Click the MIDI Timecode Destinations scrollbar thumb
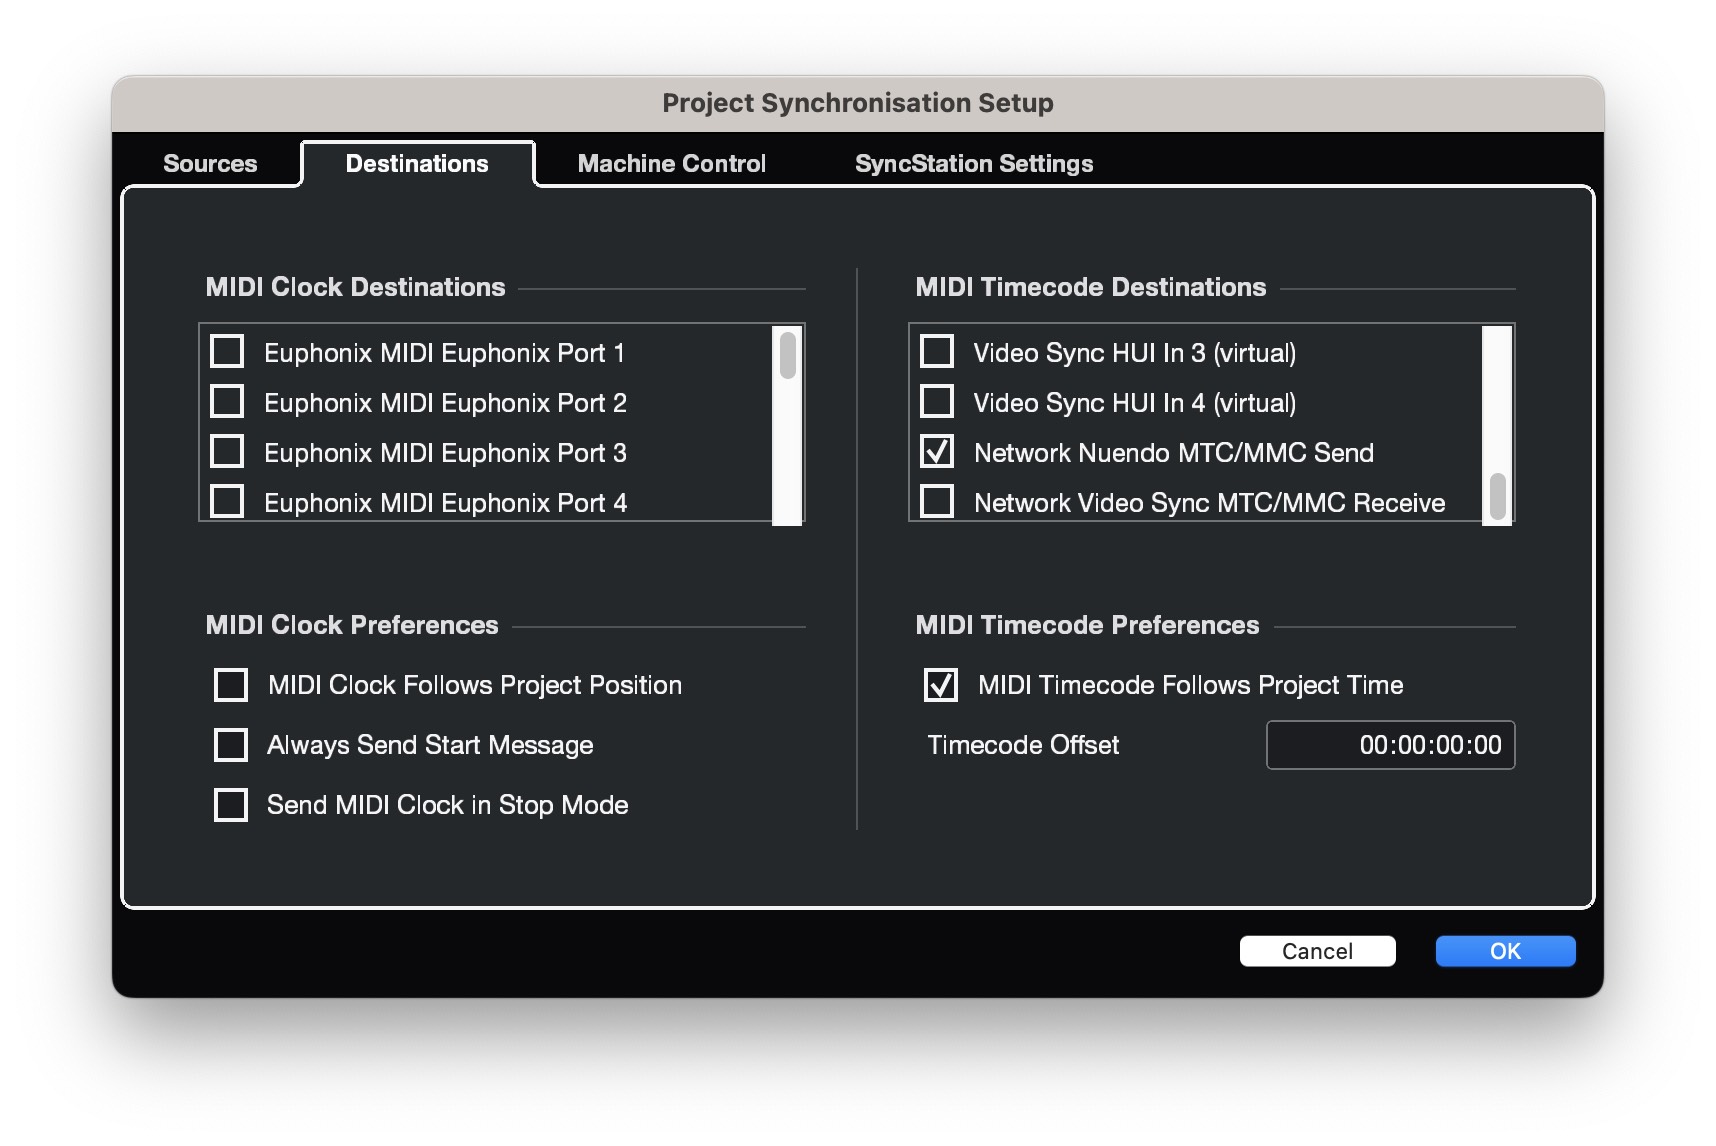This screenshot has width=1716, height=1146. point(1497,497)
